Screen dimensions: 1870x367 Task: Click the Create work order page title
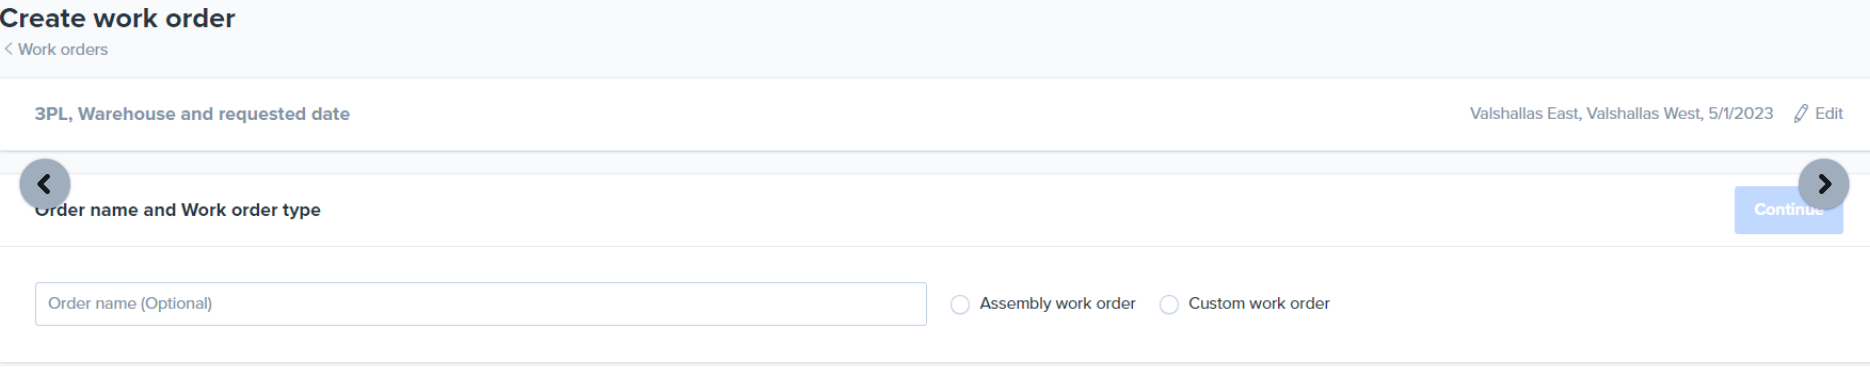(x=118, y=18)
